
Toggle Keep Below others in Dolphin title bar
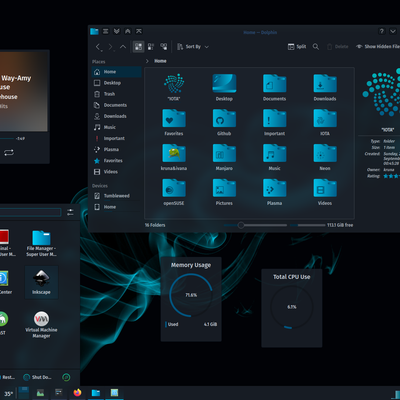[117, 31]
